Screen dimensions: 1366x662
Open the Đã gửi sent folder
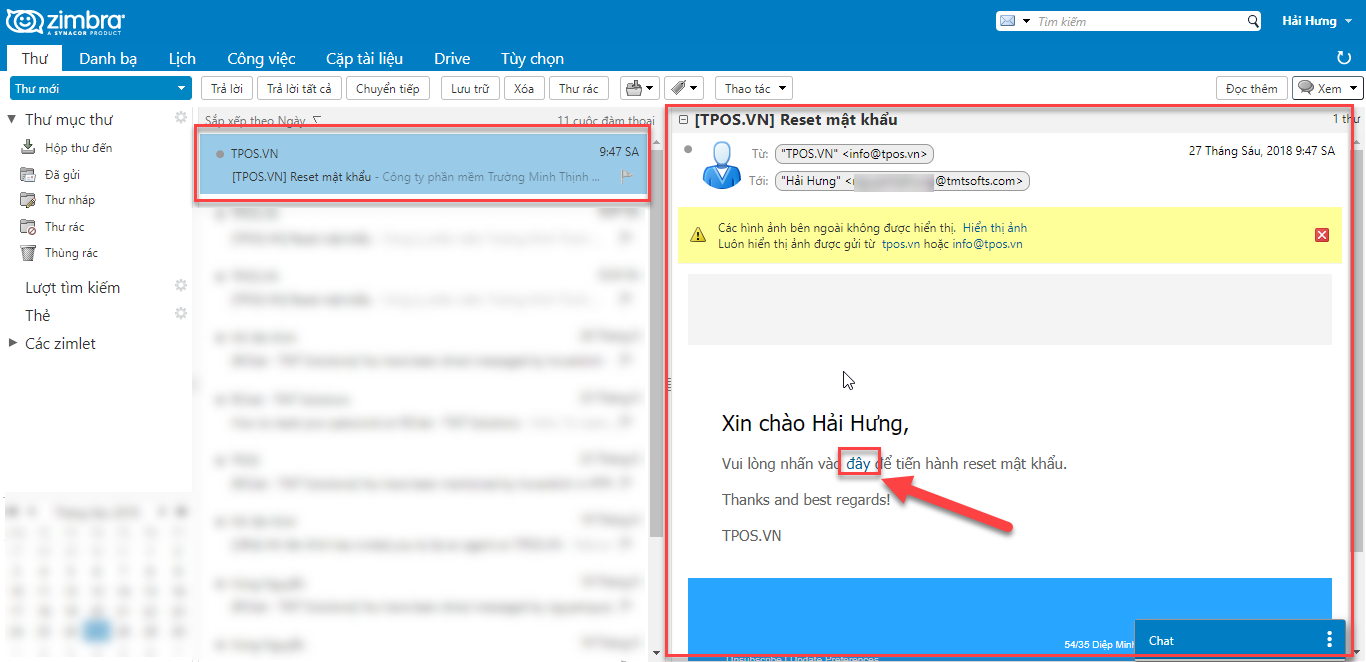click(x=62, y=175)
